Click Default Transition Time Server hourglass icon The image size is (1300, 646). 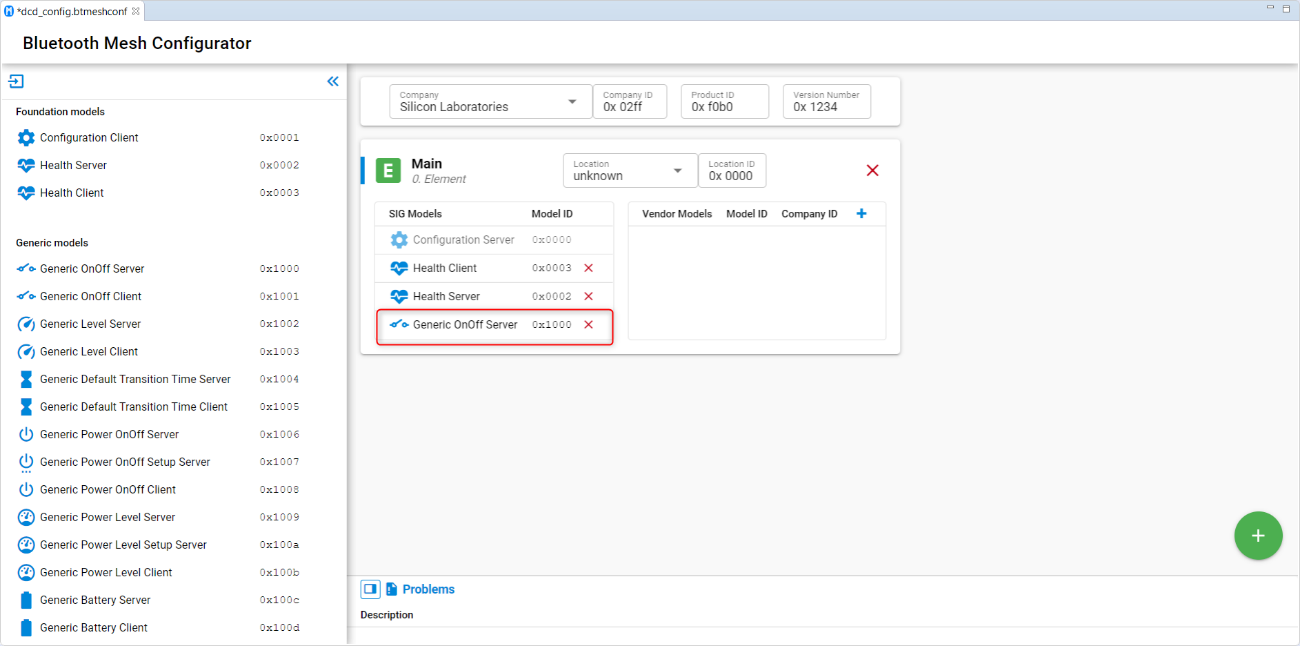[26, 379]
